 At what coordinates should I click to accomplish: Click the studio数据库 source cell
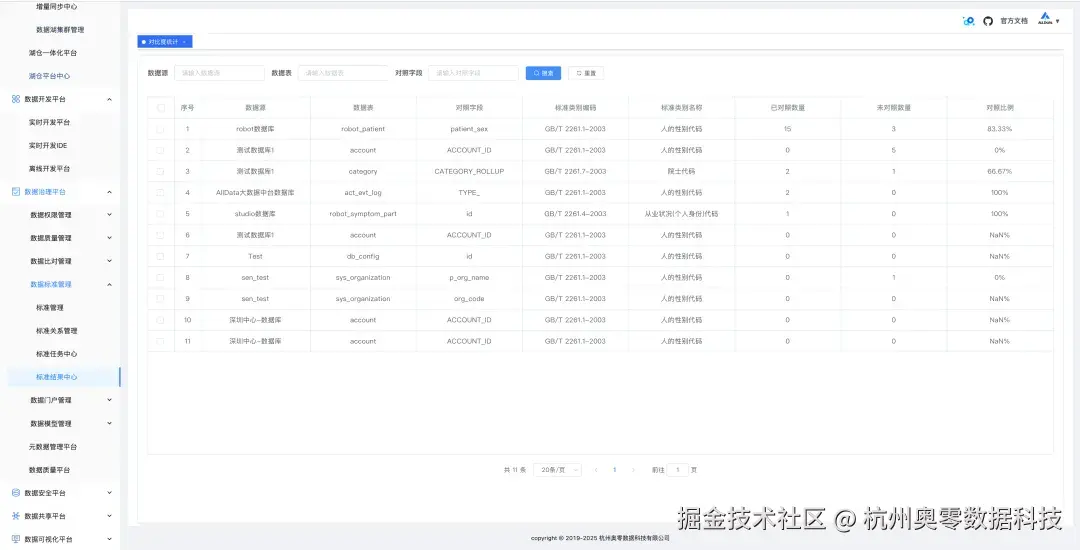pyautogui.click(x=256, y=214)
